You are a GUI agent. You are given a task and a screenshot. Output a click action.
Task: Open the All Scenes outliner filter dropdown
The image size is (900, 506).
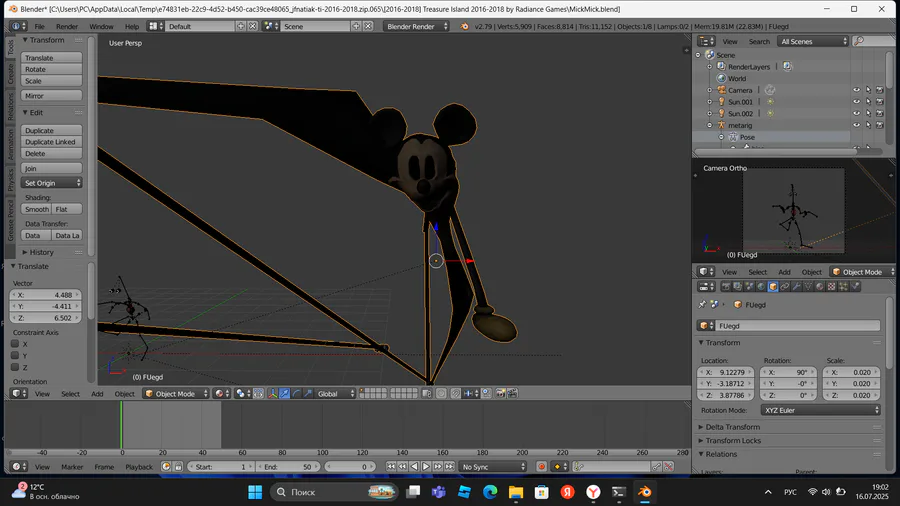813,41
